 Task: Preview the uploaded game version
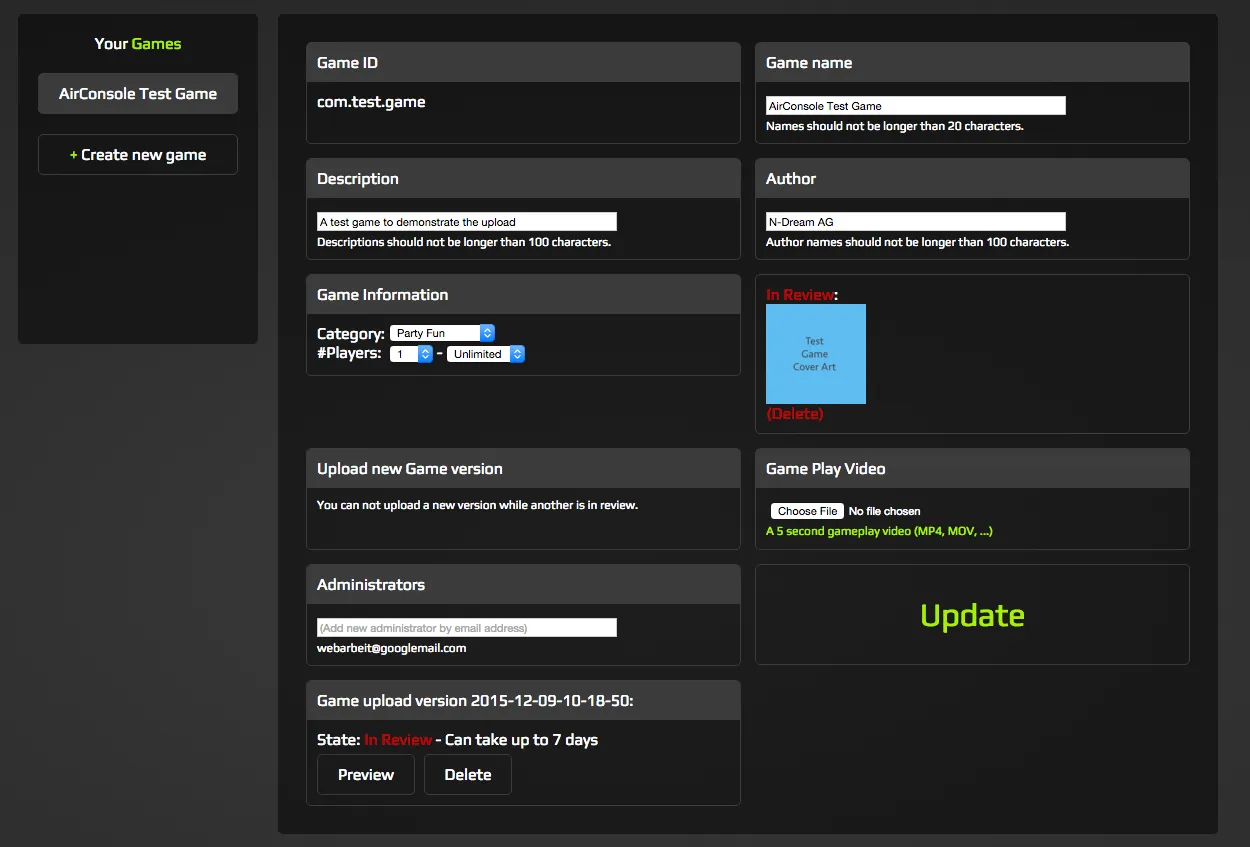pyautogui.click(x=366, y=775)
